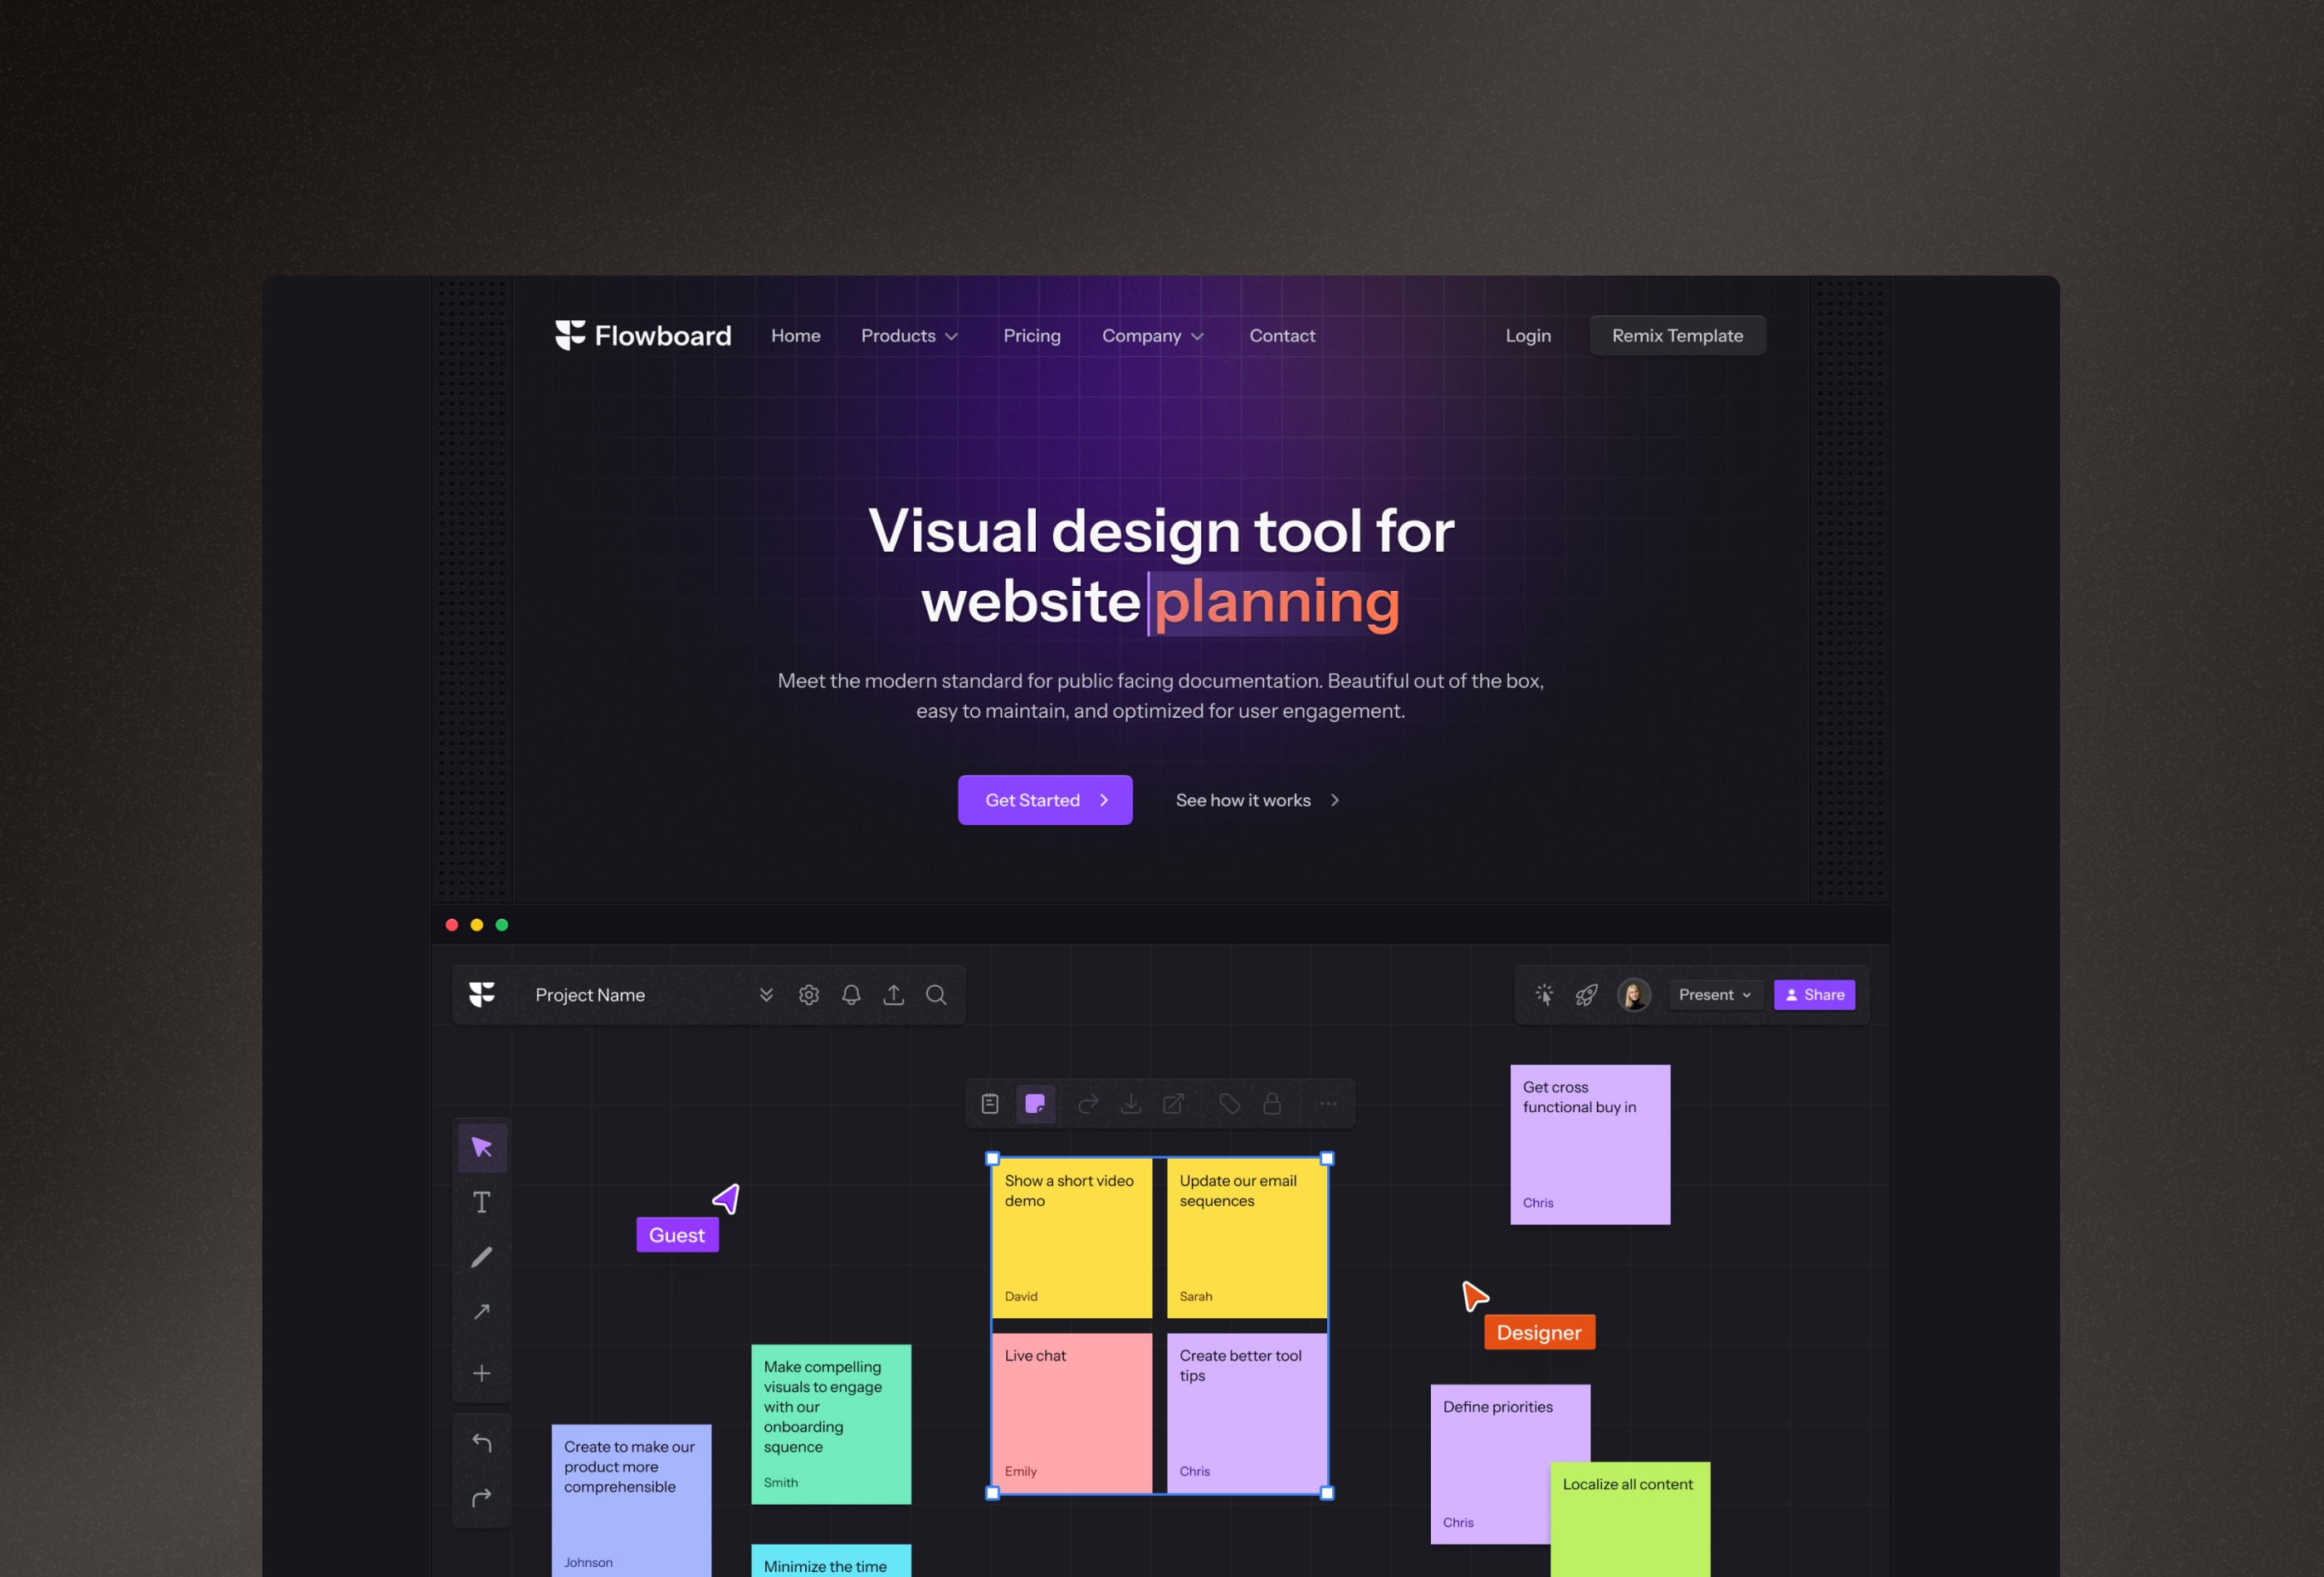Image resolution: width=2324 pixels, height=1577 pixels.
Task: Select the Pencil draw tool
Action: tap(482, 1257)
